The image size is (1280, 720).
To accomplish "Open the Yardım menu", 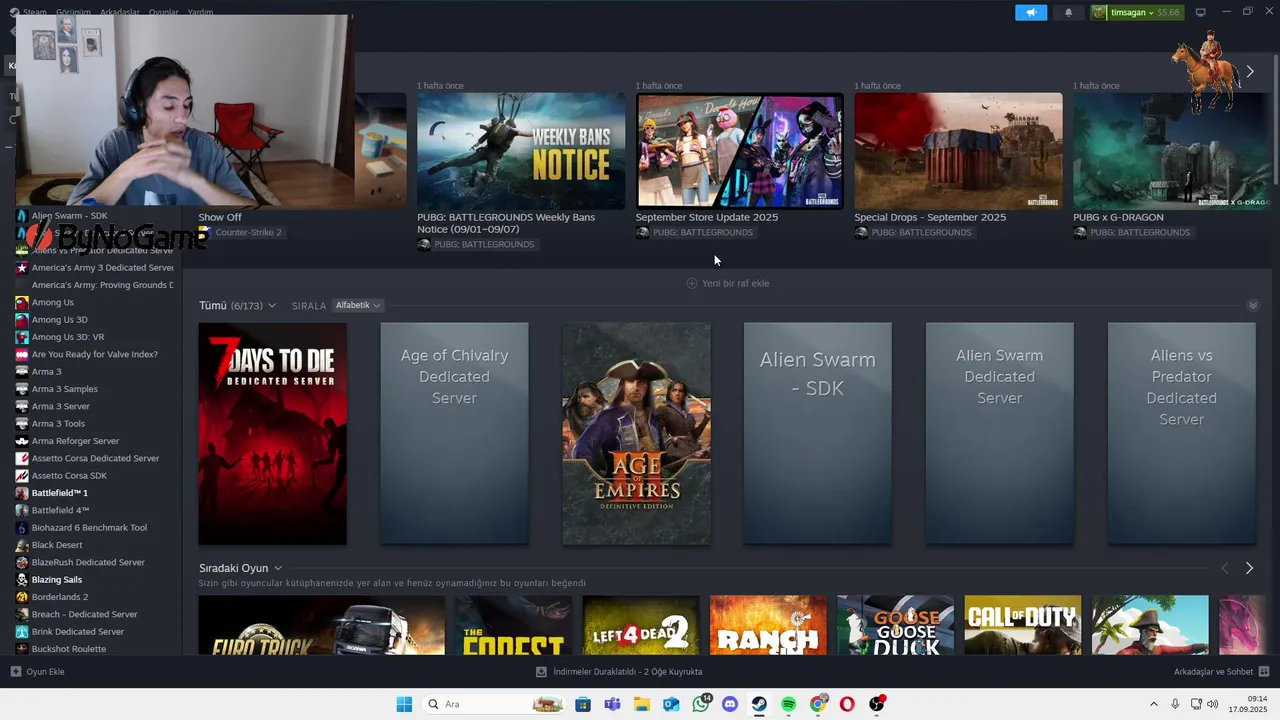I will tap(201, 12).
